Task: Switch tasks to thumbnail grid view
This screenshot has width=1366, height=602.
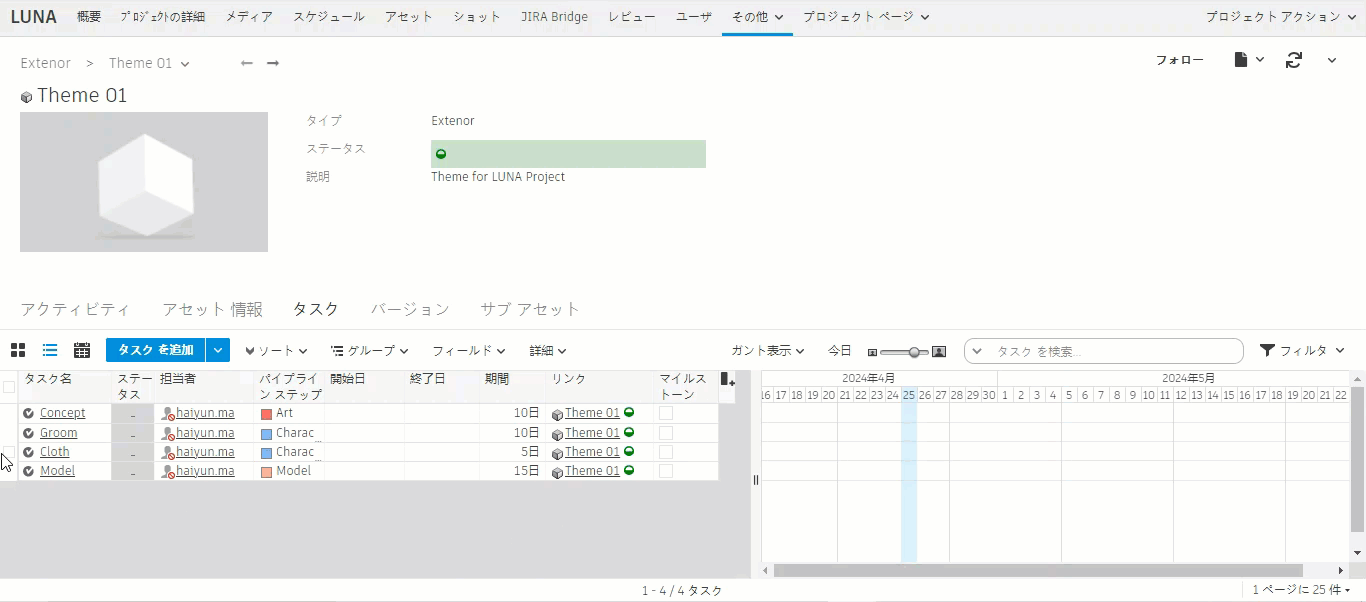Action: (18, 350)
